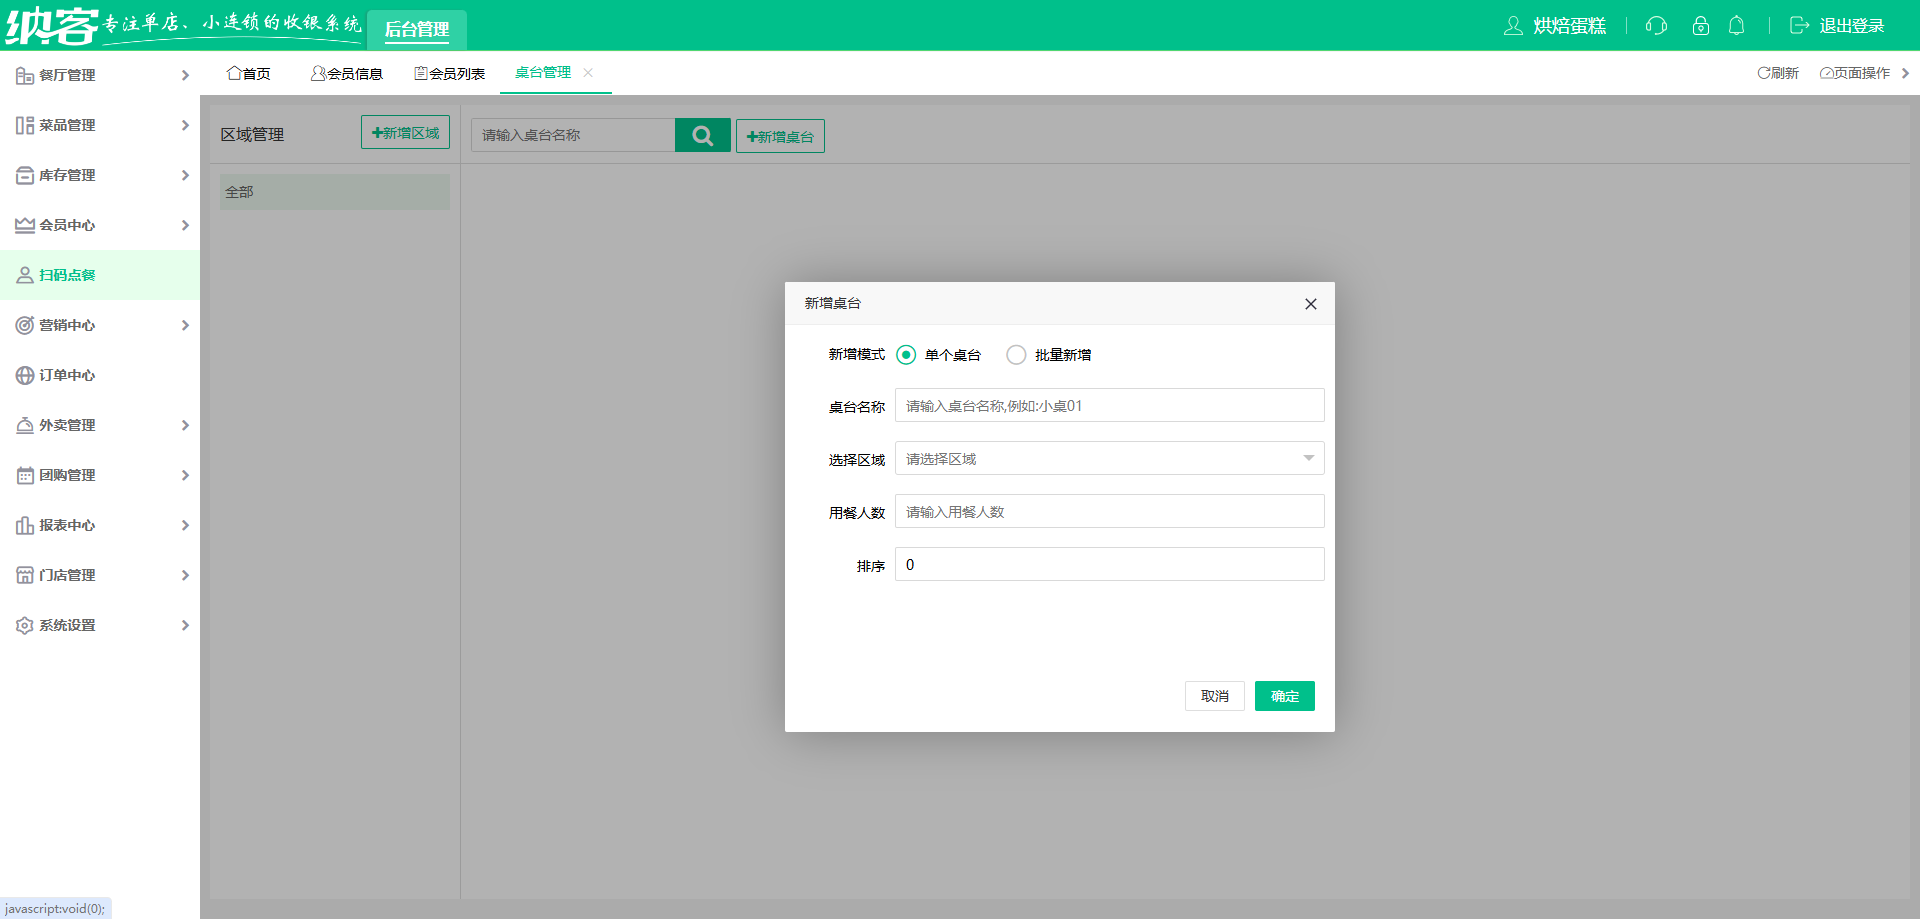This screenshot has width=1920, height=919.
Task: Keep 单个桌台 radio option selected
Action: tap(906, 354)
